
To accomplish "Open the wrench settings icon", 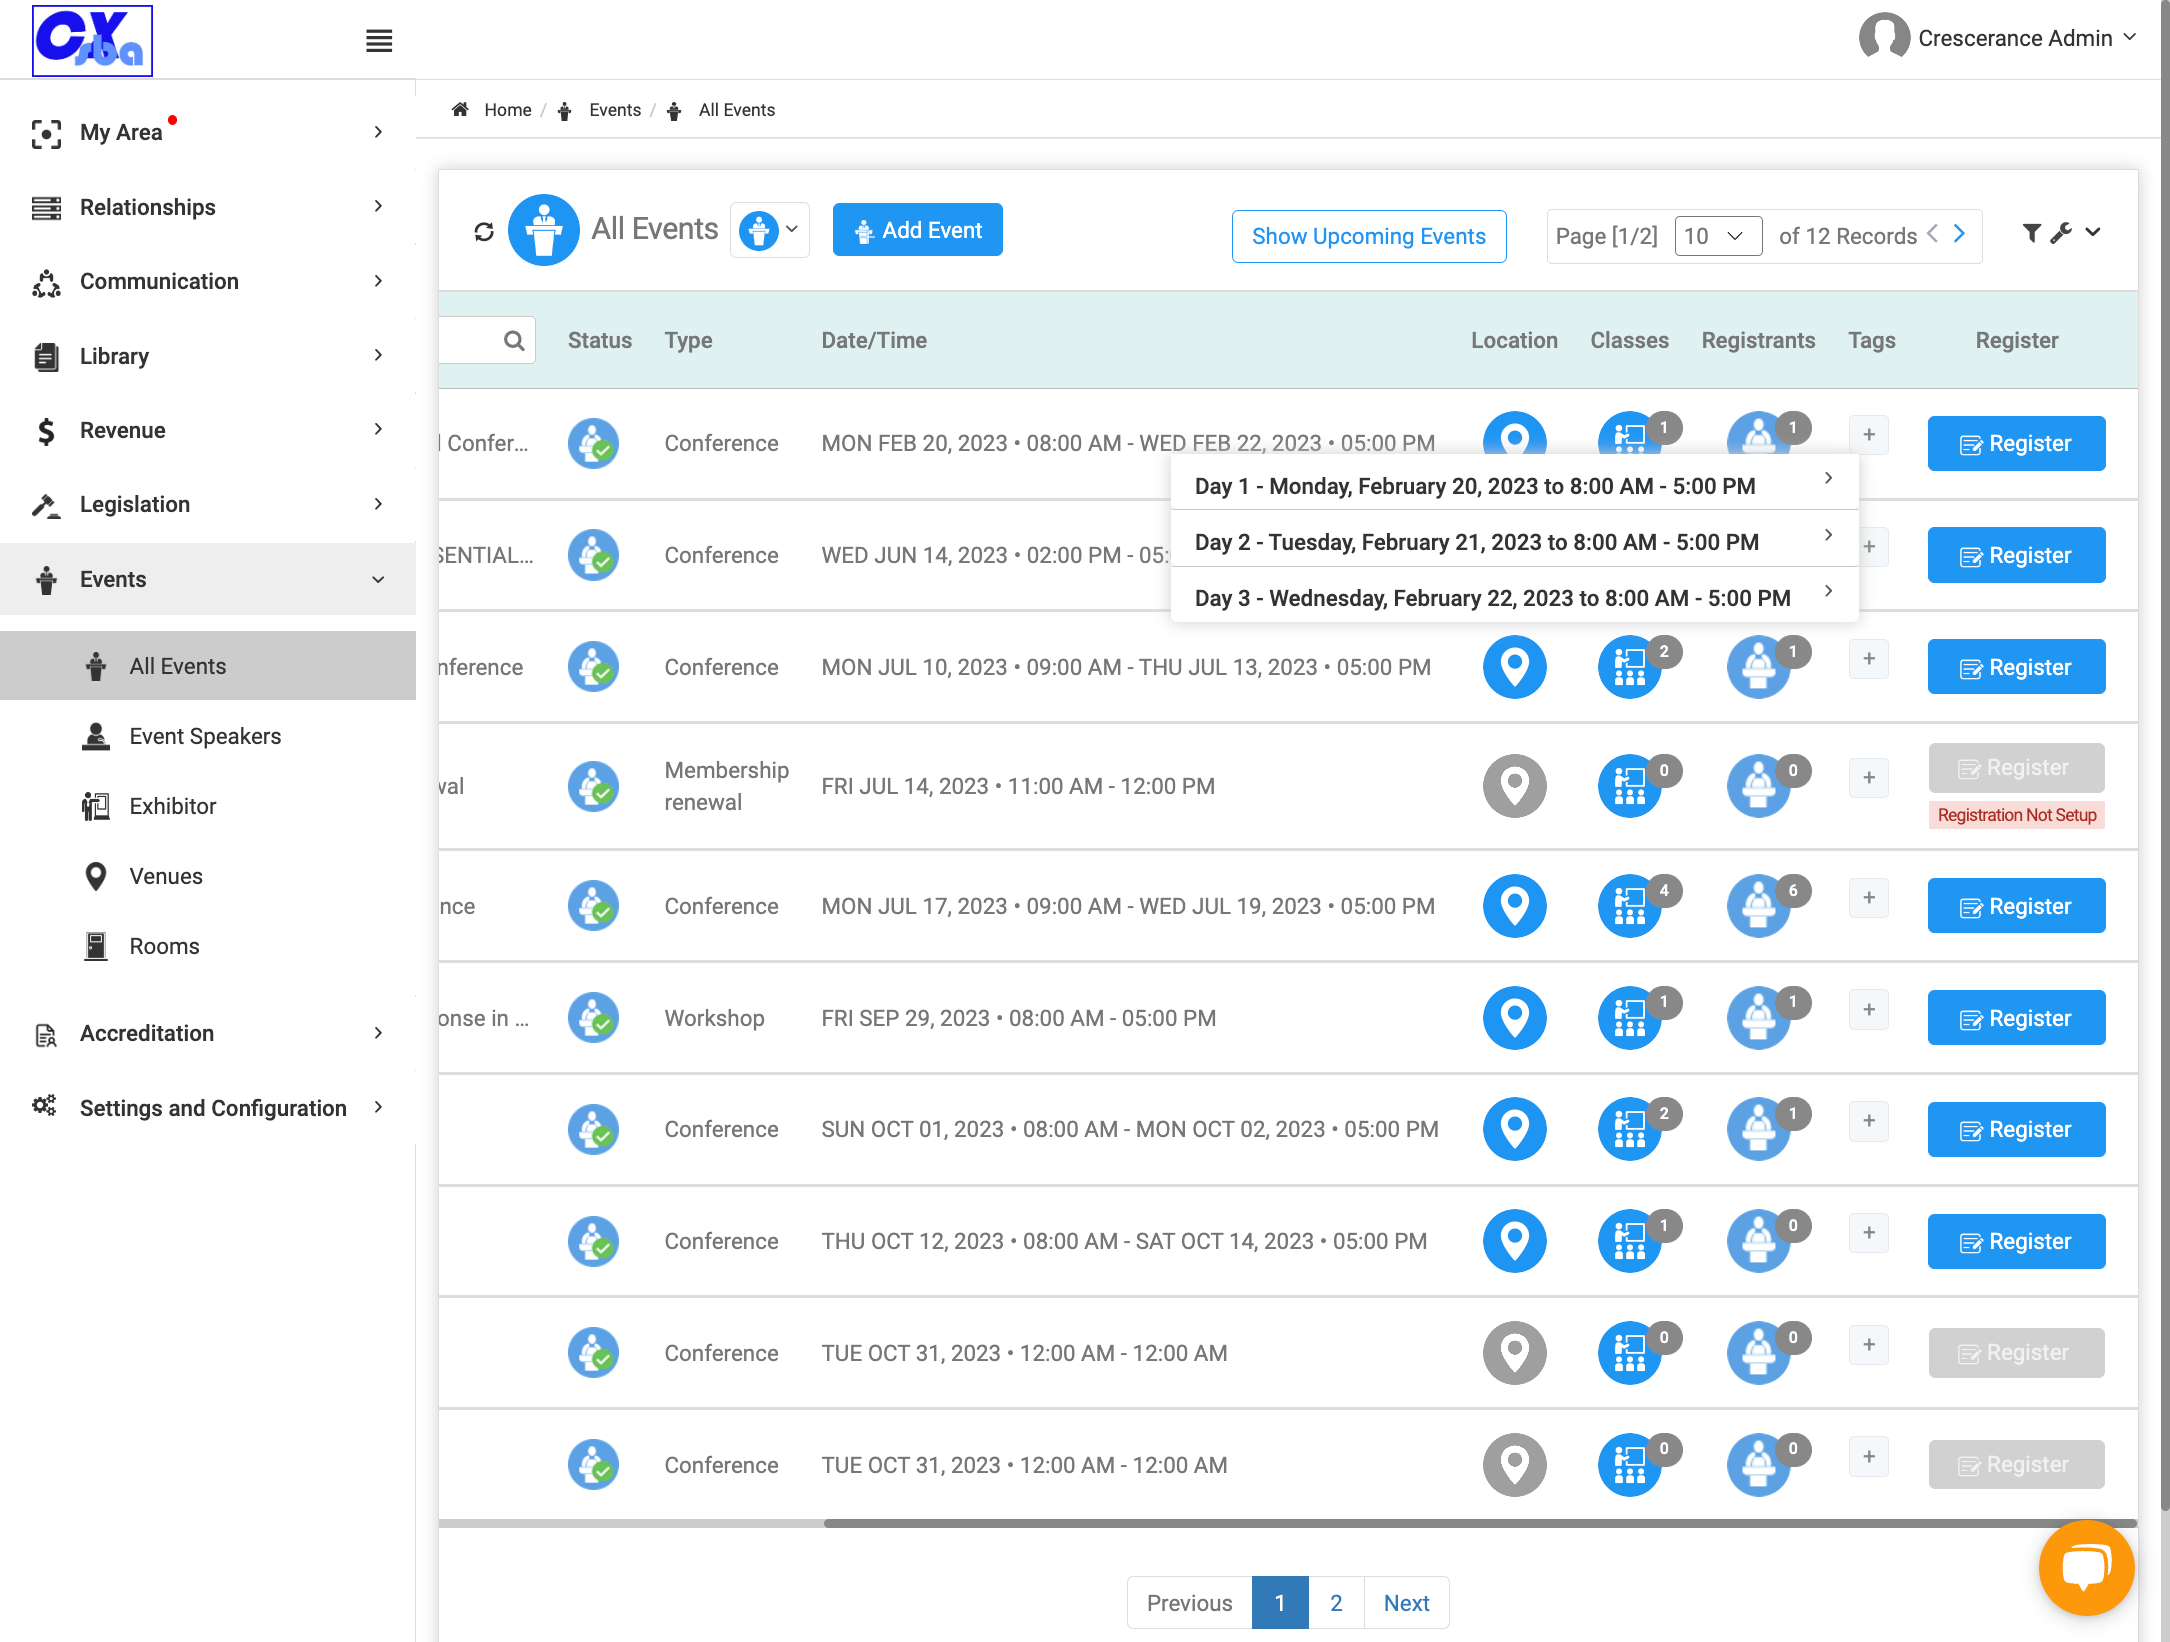I will 2060,233.
